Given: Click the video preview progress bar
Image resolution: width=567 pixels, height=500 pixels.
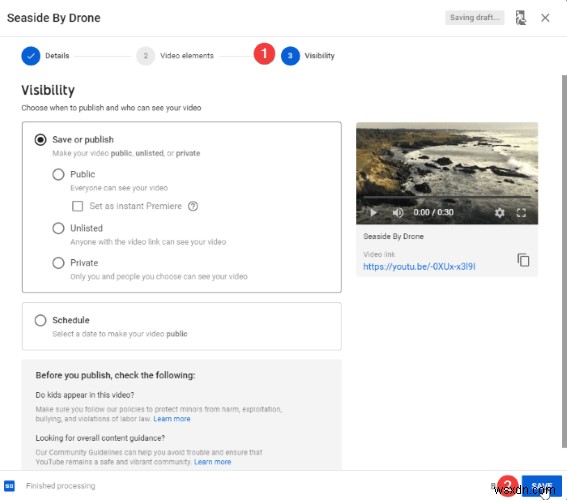Looking at the screenshot, I should 447,197.
